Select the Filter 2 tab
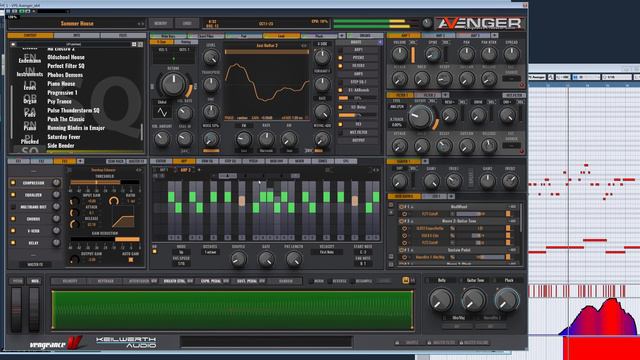This screenshot has height=360, width=640. (428, 95)
